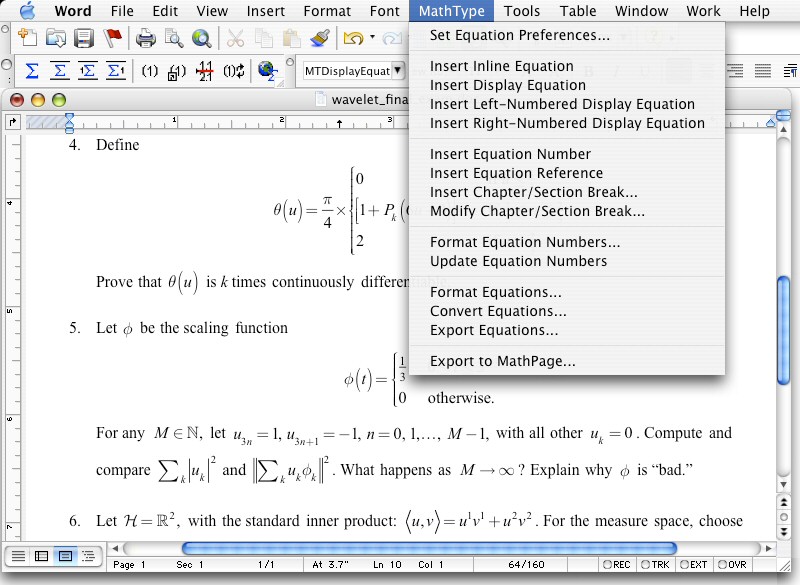Click the Web Page Preview globe-magnifier icon
The image size is (800, 585).
(x=202, y=38)
